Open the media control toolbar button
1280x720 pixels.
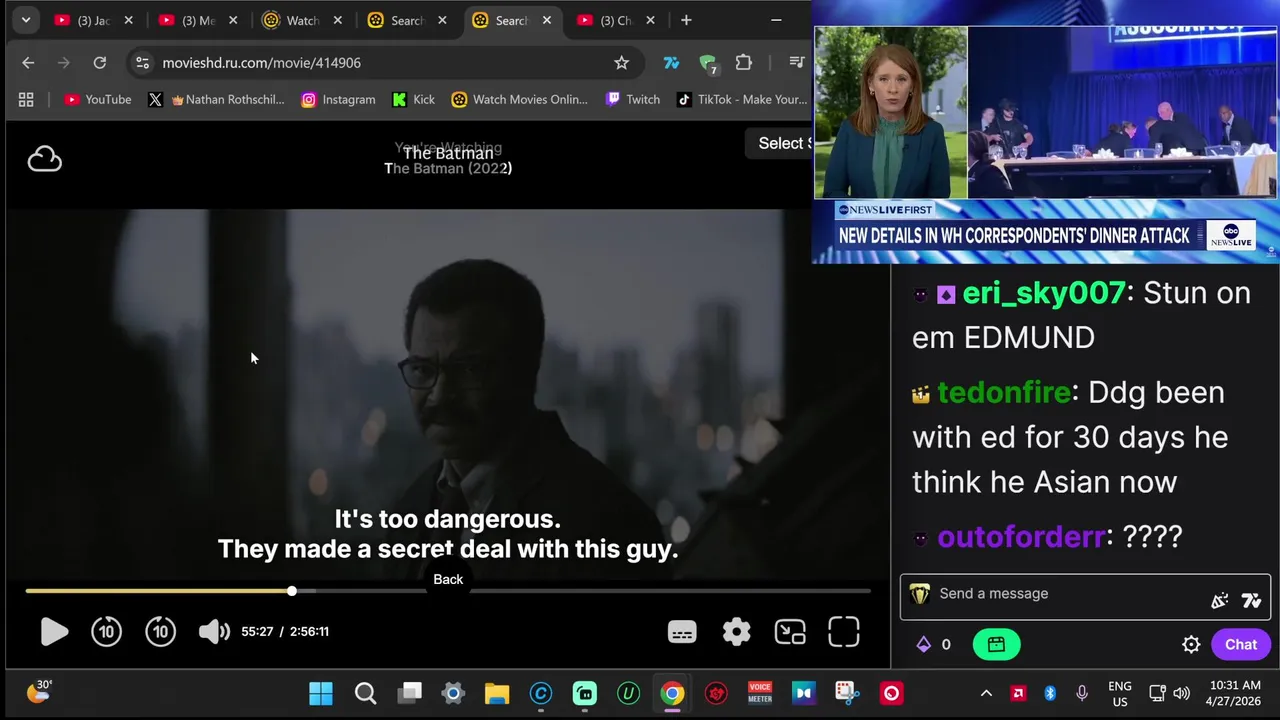pos(796,62)
